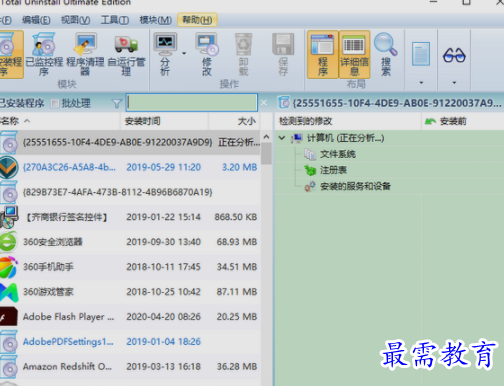Toggle the 程序 layout button
Viewport: 504px width, 386px height.
tap(322, 55)
